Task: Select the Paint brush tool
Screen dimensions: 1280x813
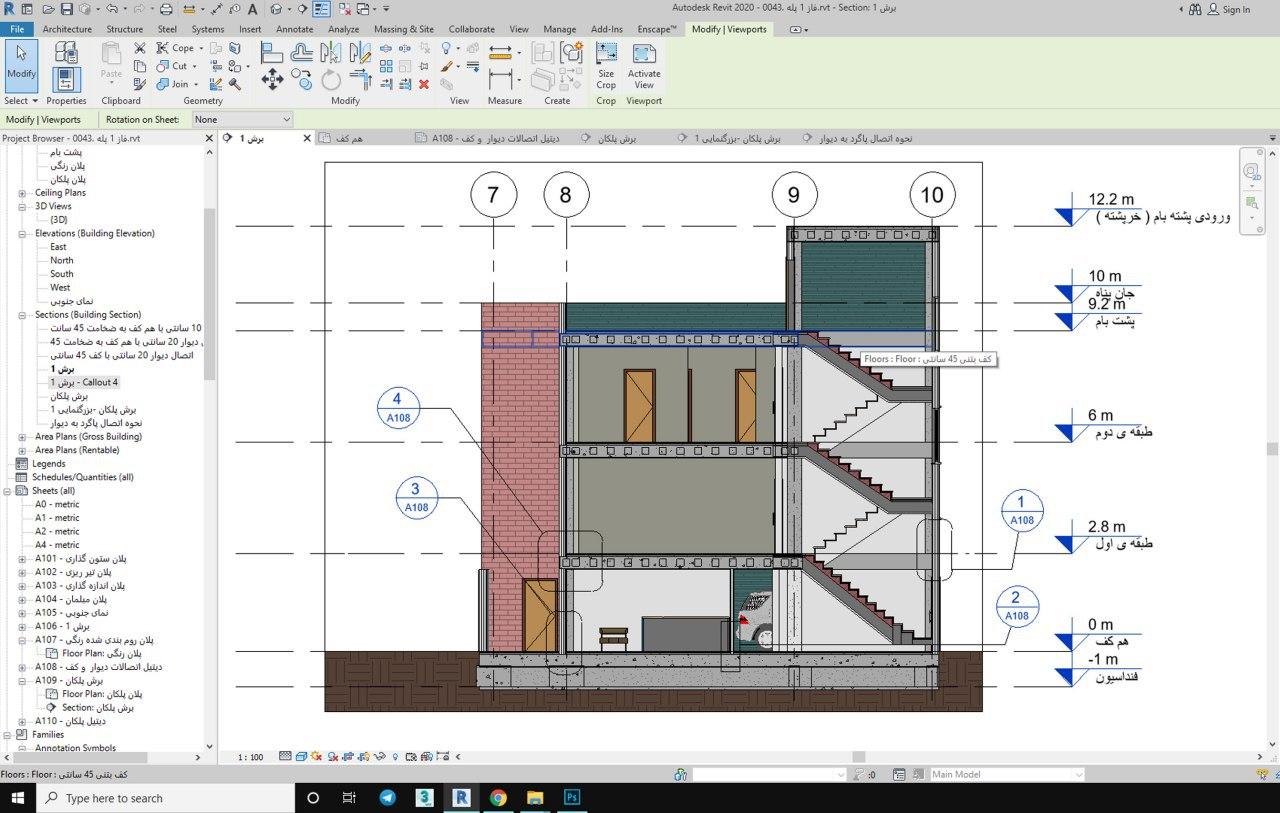Action: click(x=447, y=66)
